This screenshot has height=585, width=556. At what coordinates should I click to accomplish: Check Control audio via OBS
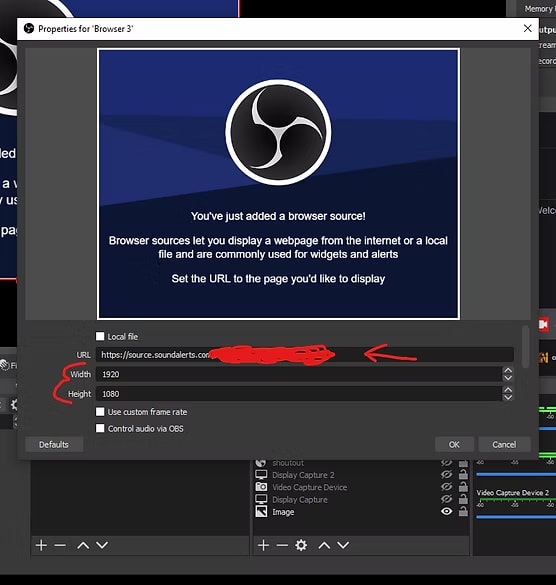click(100, 428)
